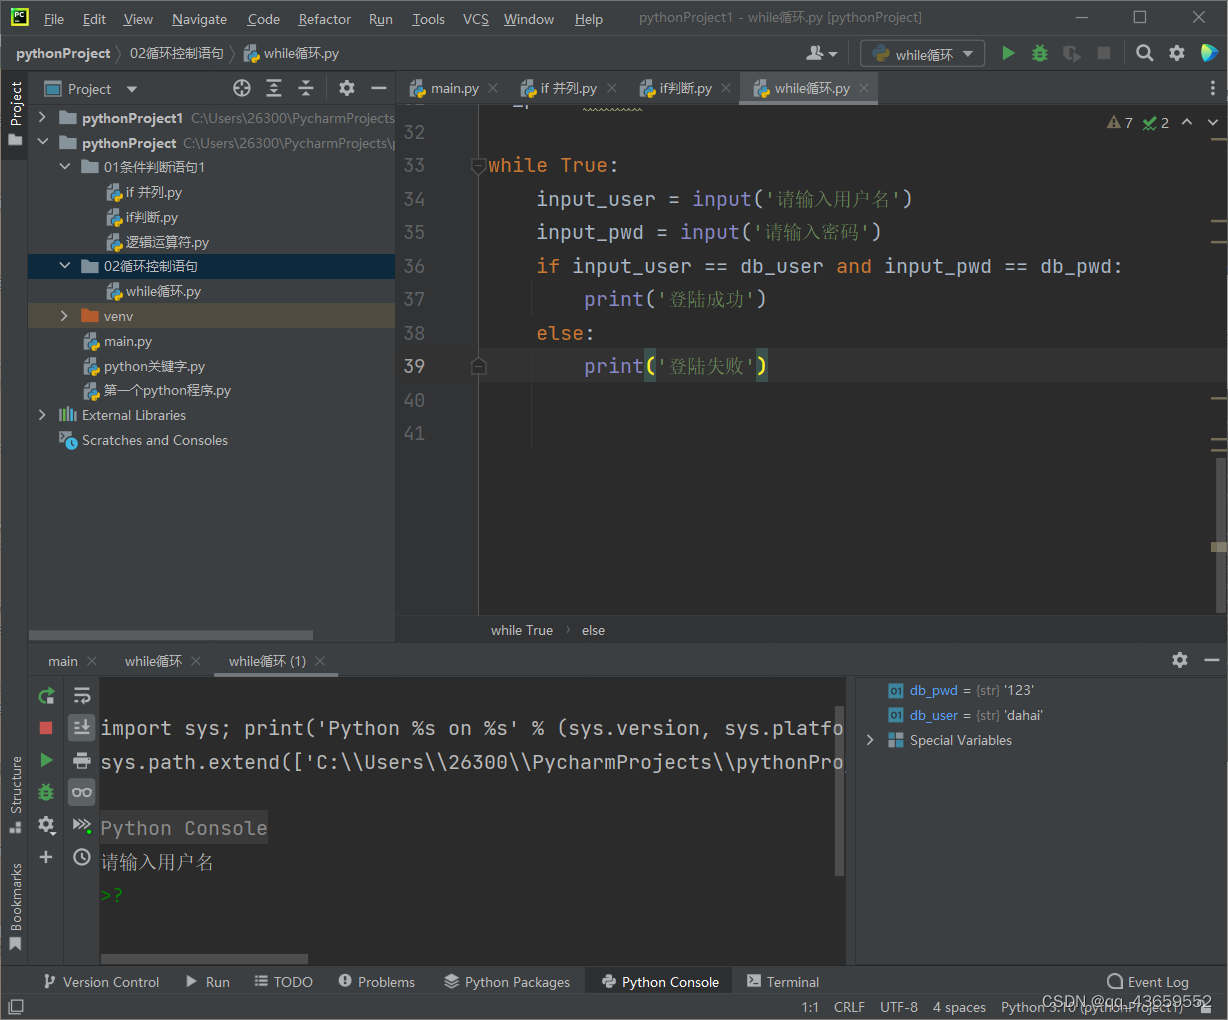Click the while True breadcrumb above the console

coord(521,630)
